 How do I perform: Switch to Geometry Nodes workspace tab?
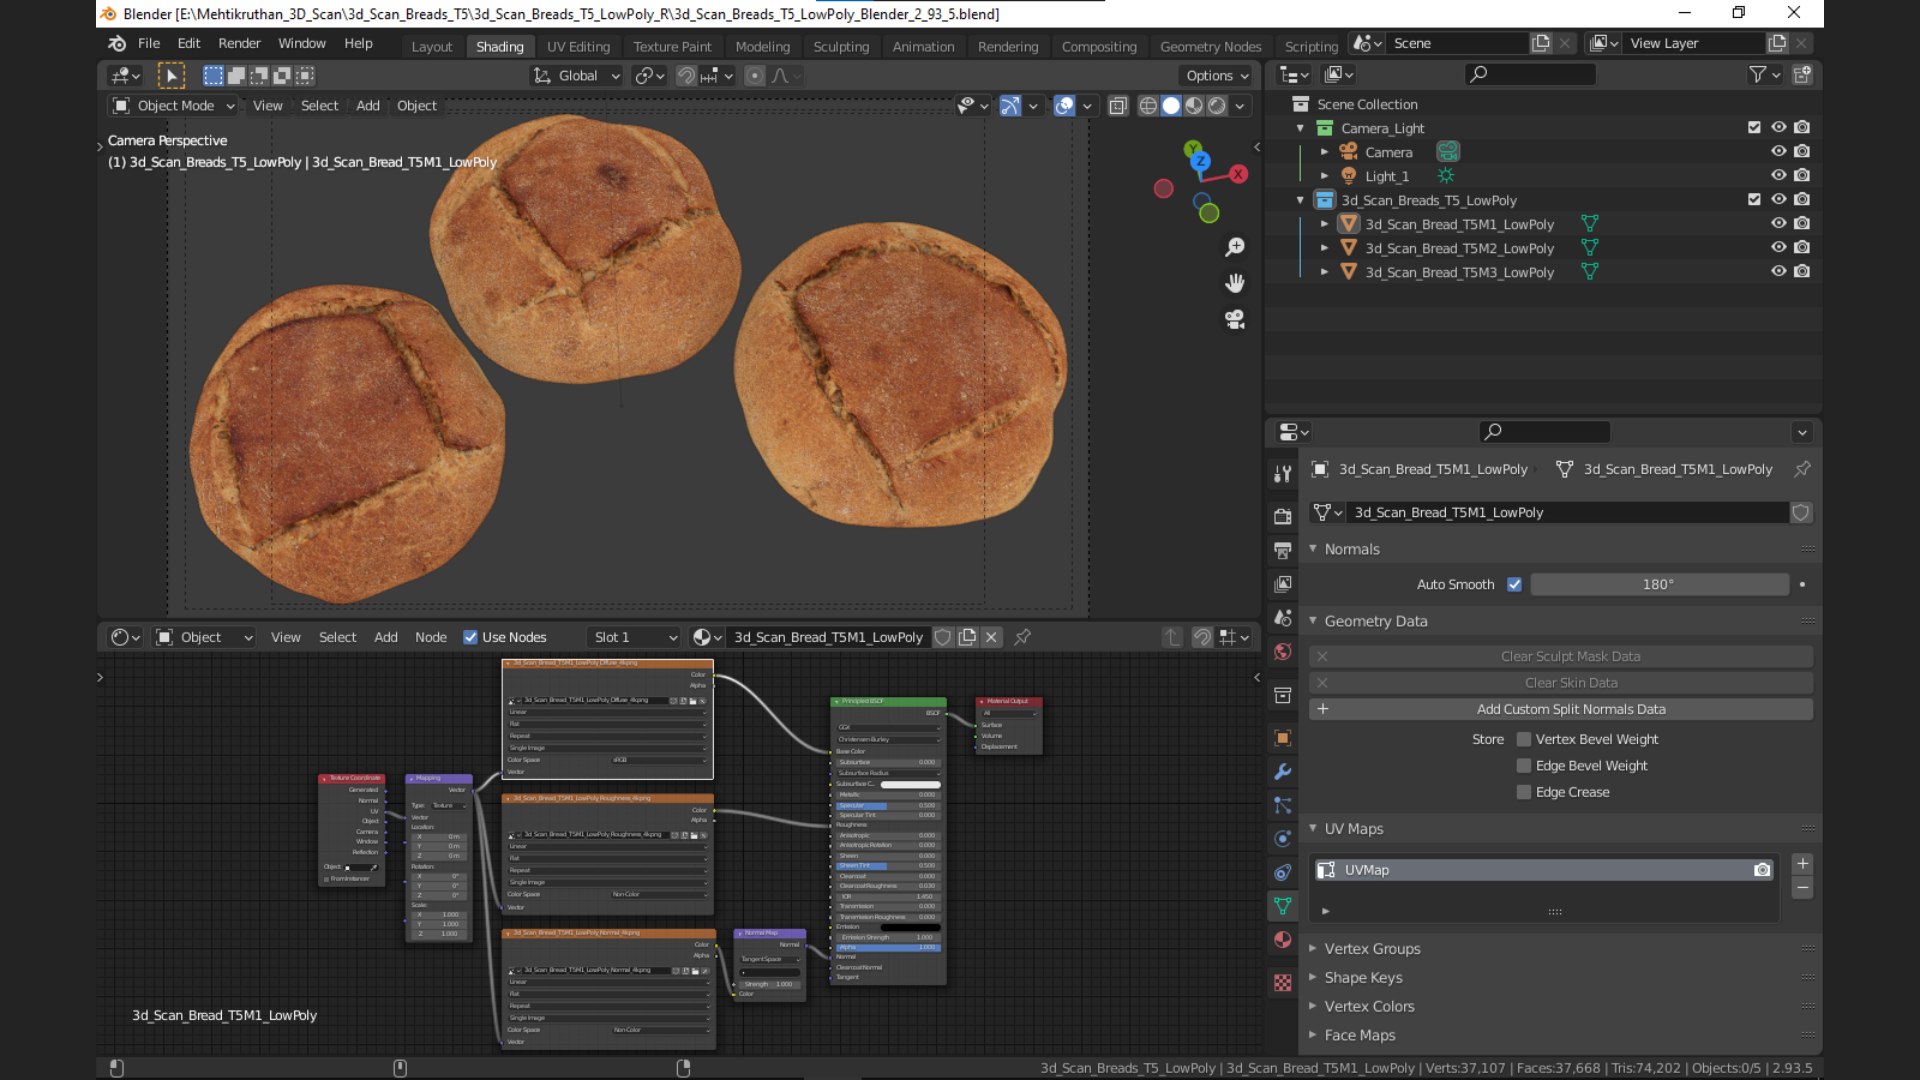pos(1210,46)
